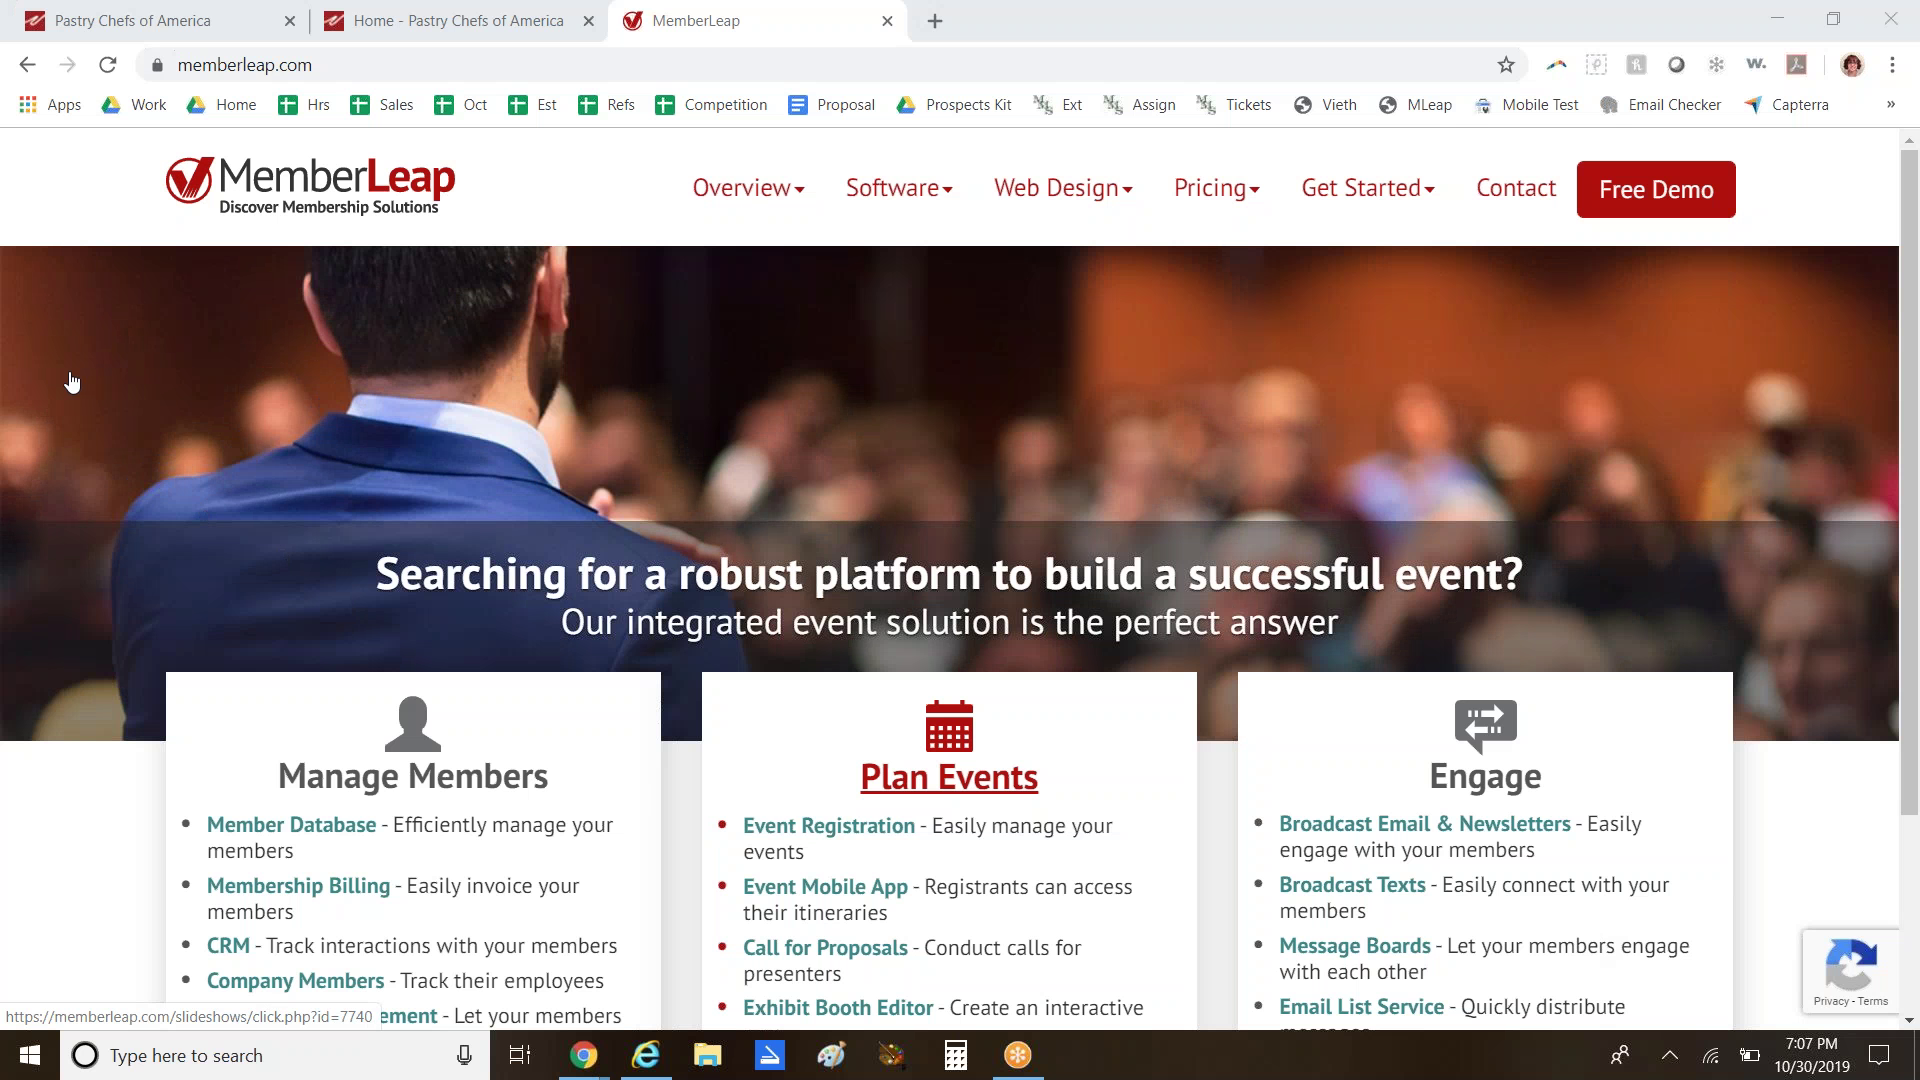Show hidden system tray icons
This screenshot has width=1920, height=1080.
pos(1669,1055)
